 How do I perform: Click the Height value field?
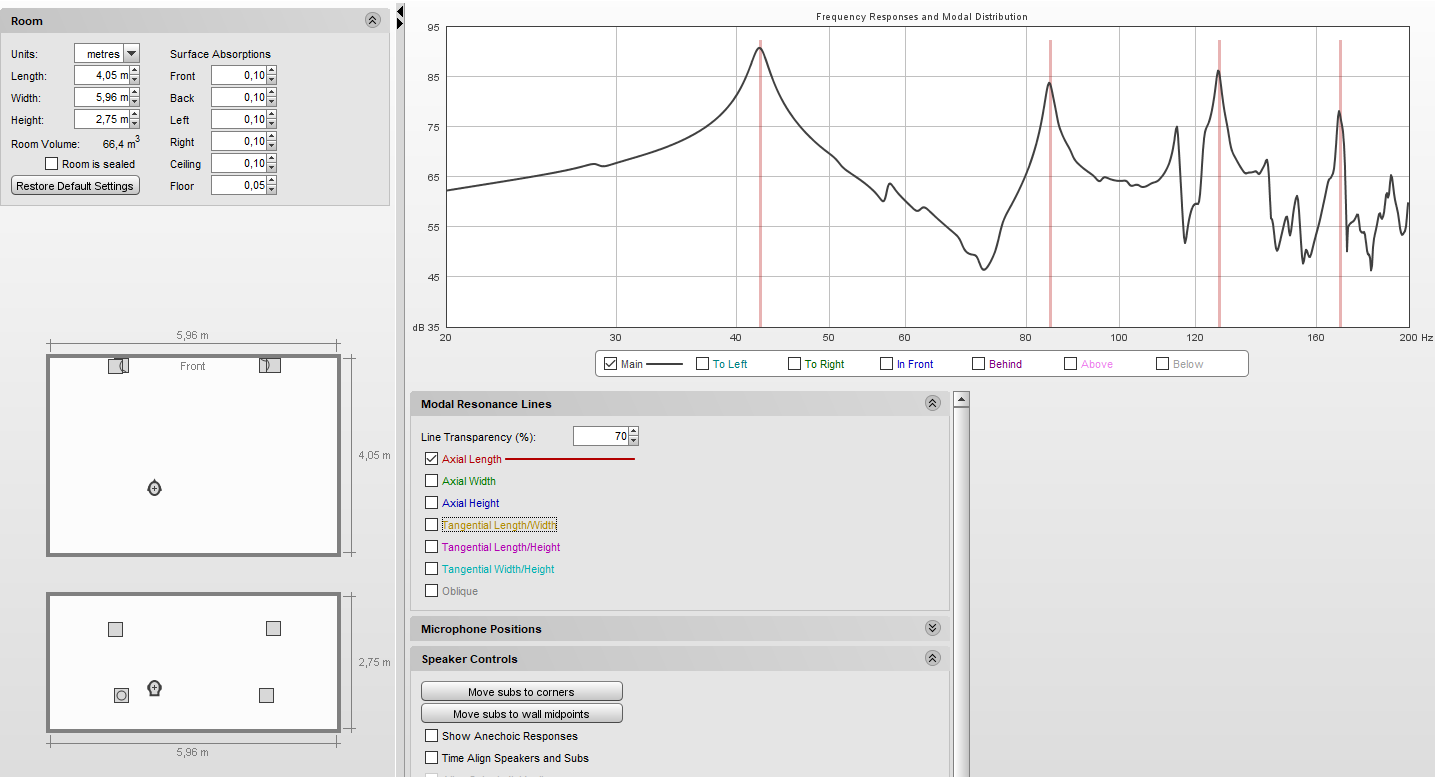[x=102, y=120]
